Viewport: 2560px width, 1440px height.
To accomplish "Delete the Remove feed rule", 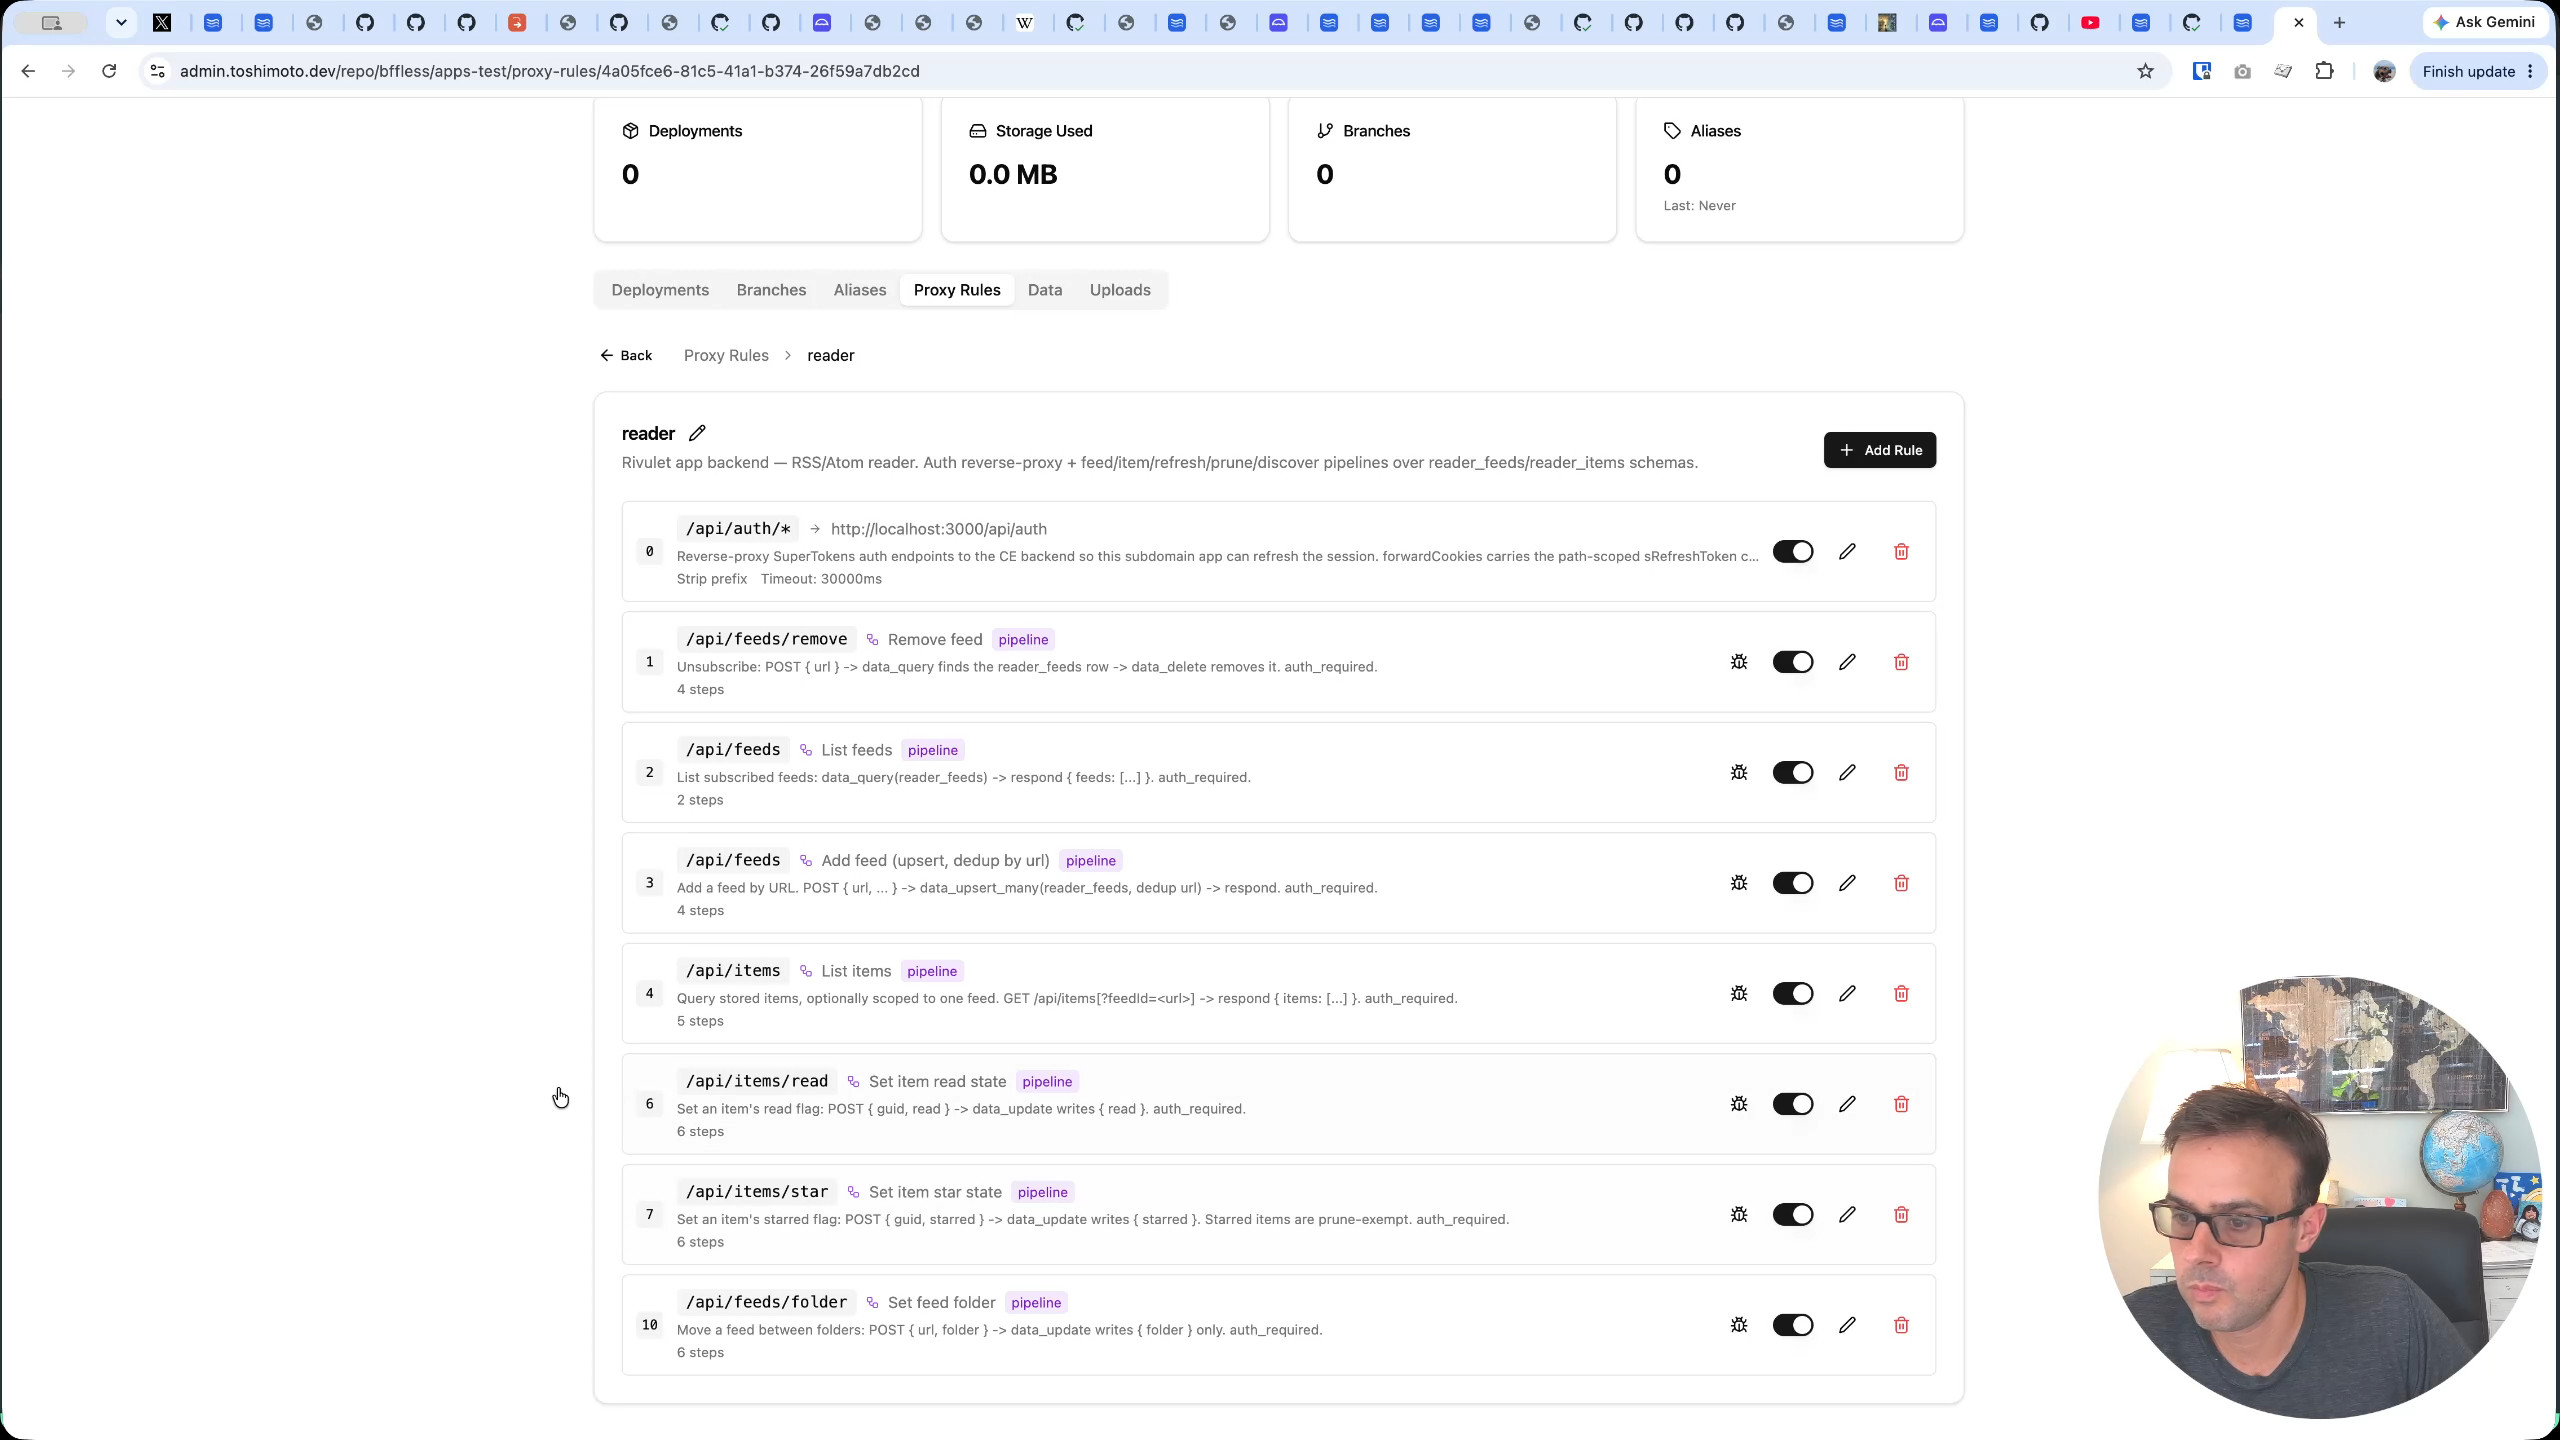I will (x=1901, y=662).
